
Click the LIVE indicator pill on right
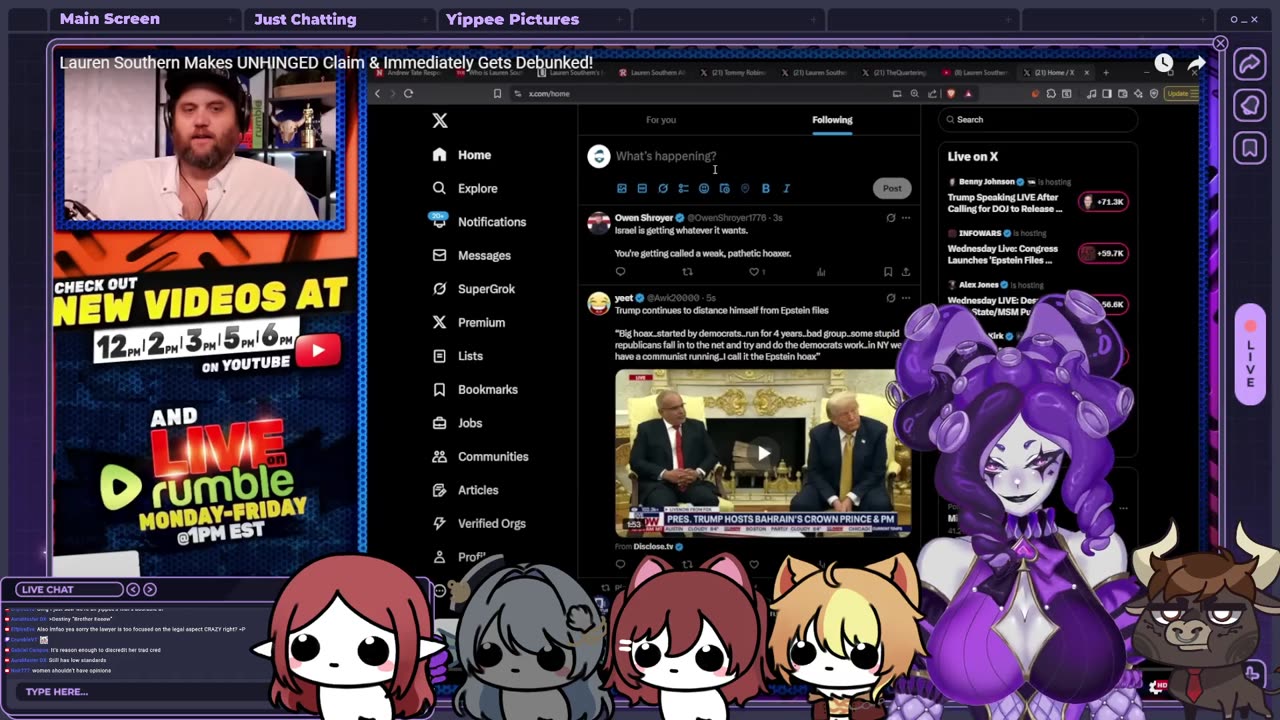[1250, 355]
